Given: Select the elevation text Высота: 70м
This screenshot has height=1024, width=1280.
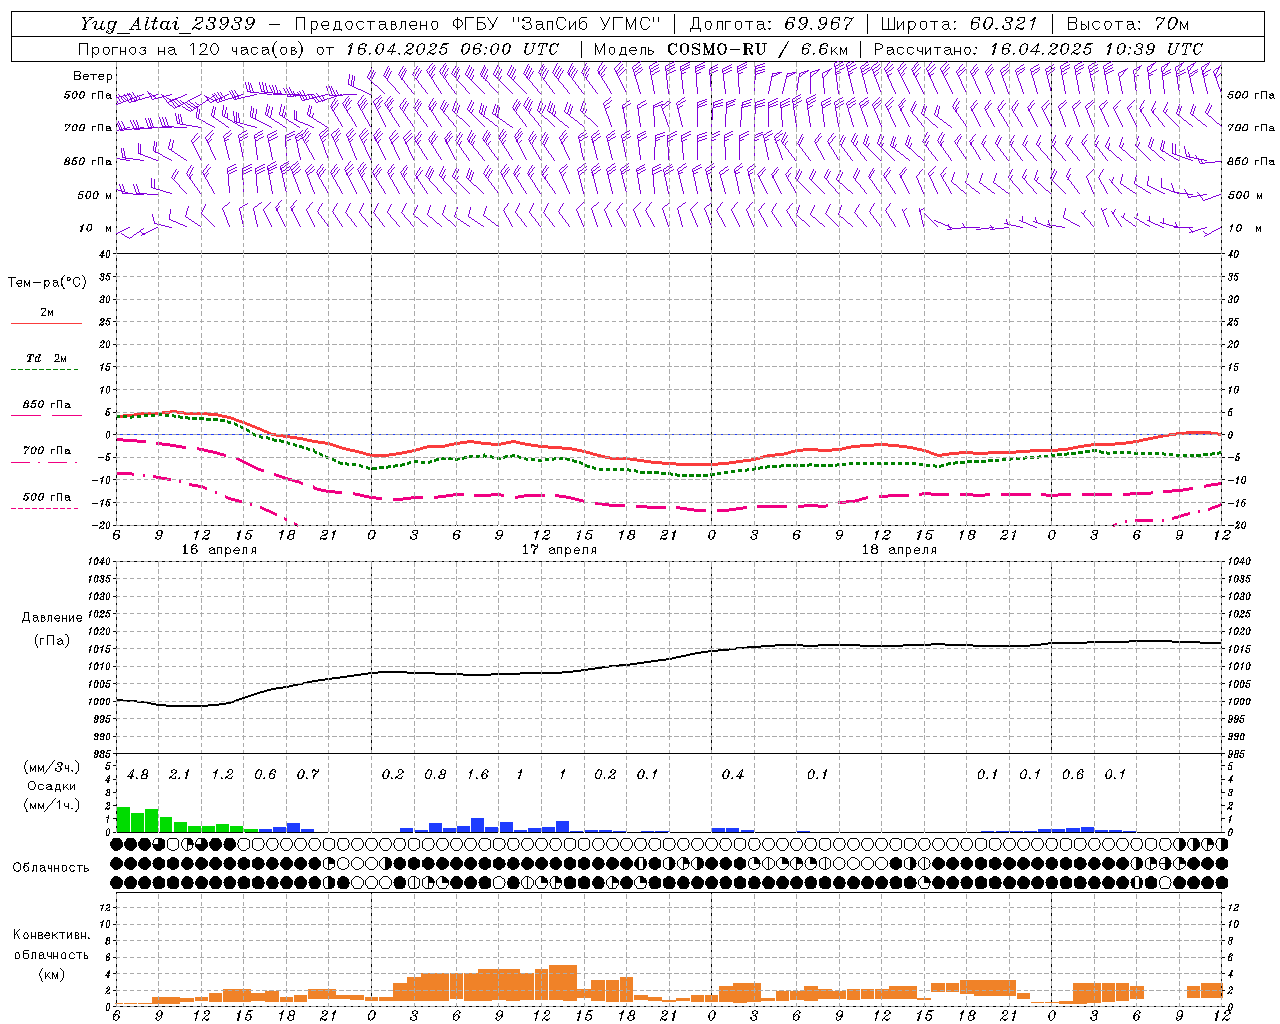Looking at the screenshot, I should [1128, 24].
